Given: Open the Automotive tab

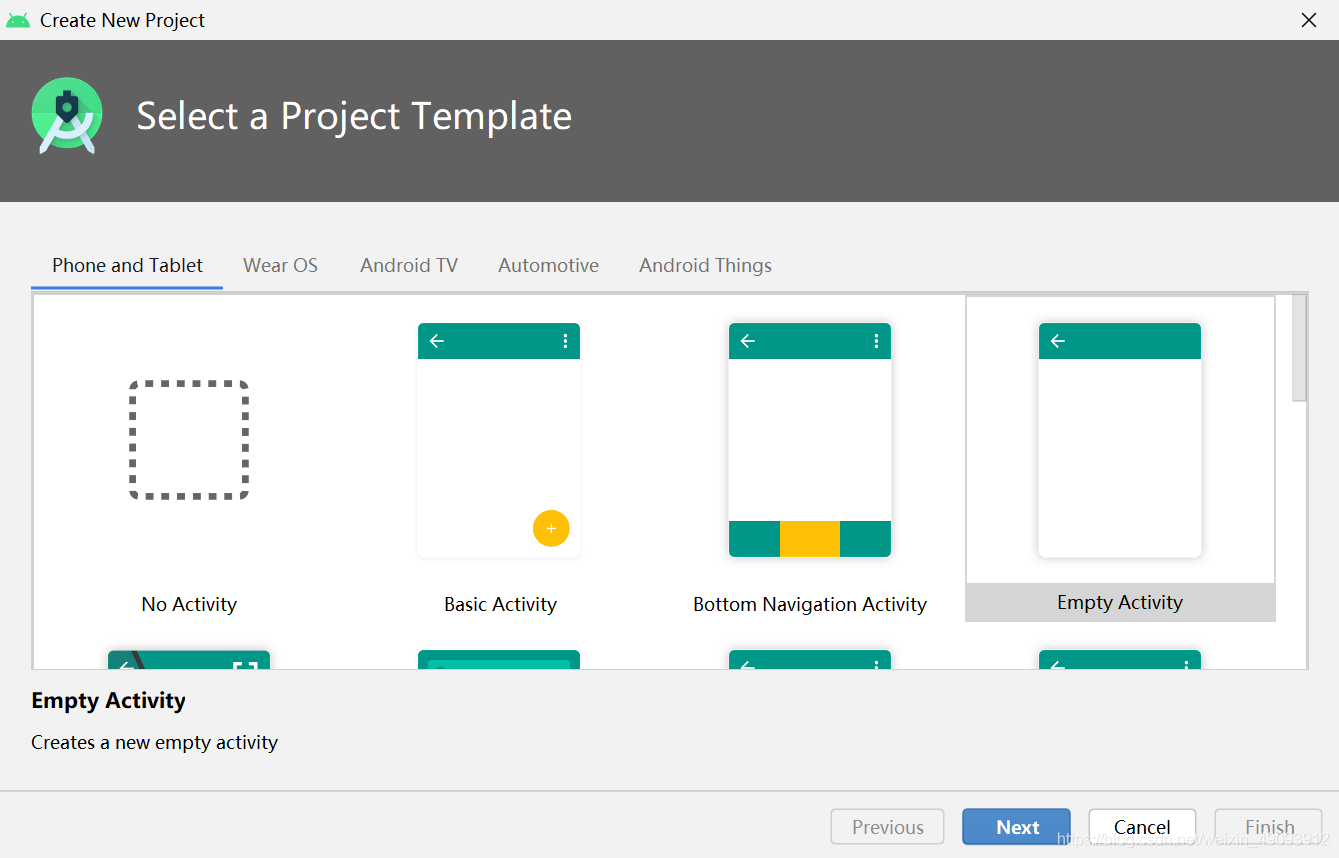Looking at the screenshot, I should click(x=549, y=265).
